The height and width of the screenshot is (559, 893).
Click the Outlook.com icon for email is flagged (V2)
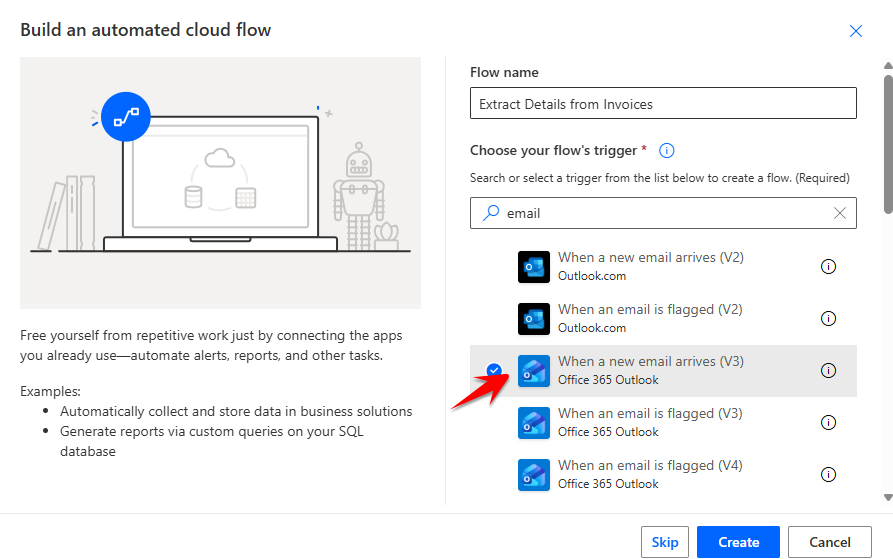point(534,319)
